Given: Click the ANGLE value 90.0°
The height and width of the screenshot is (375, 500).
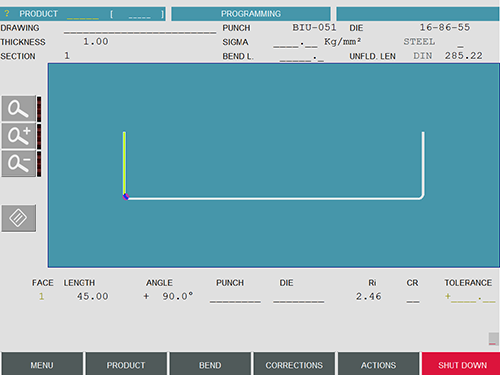Looking at the screenshot, I should coord(178,296).
